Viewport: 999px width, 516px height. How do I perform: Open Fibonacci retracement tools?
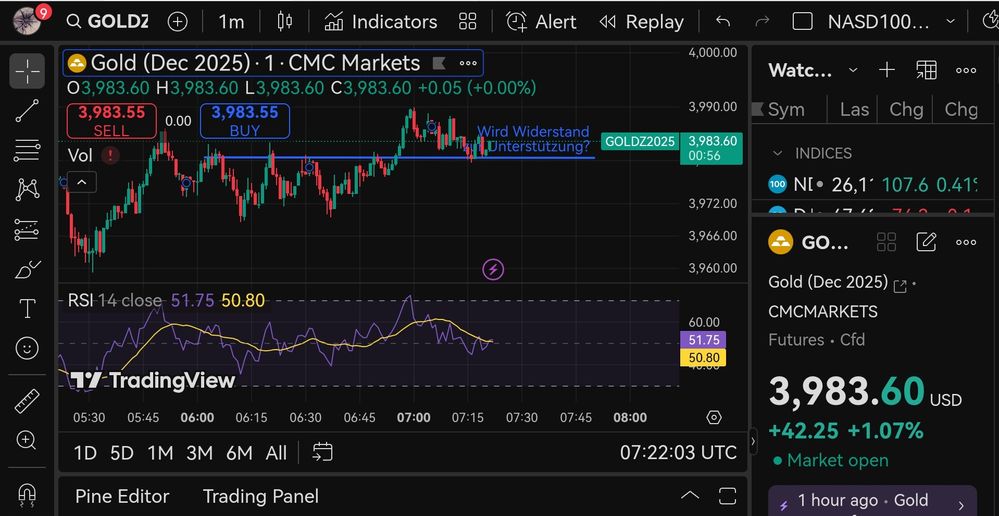27,151
